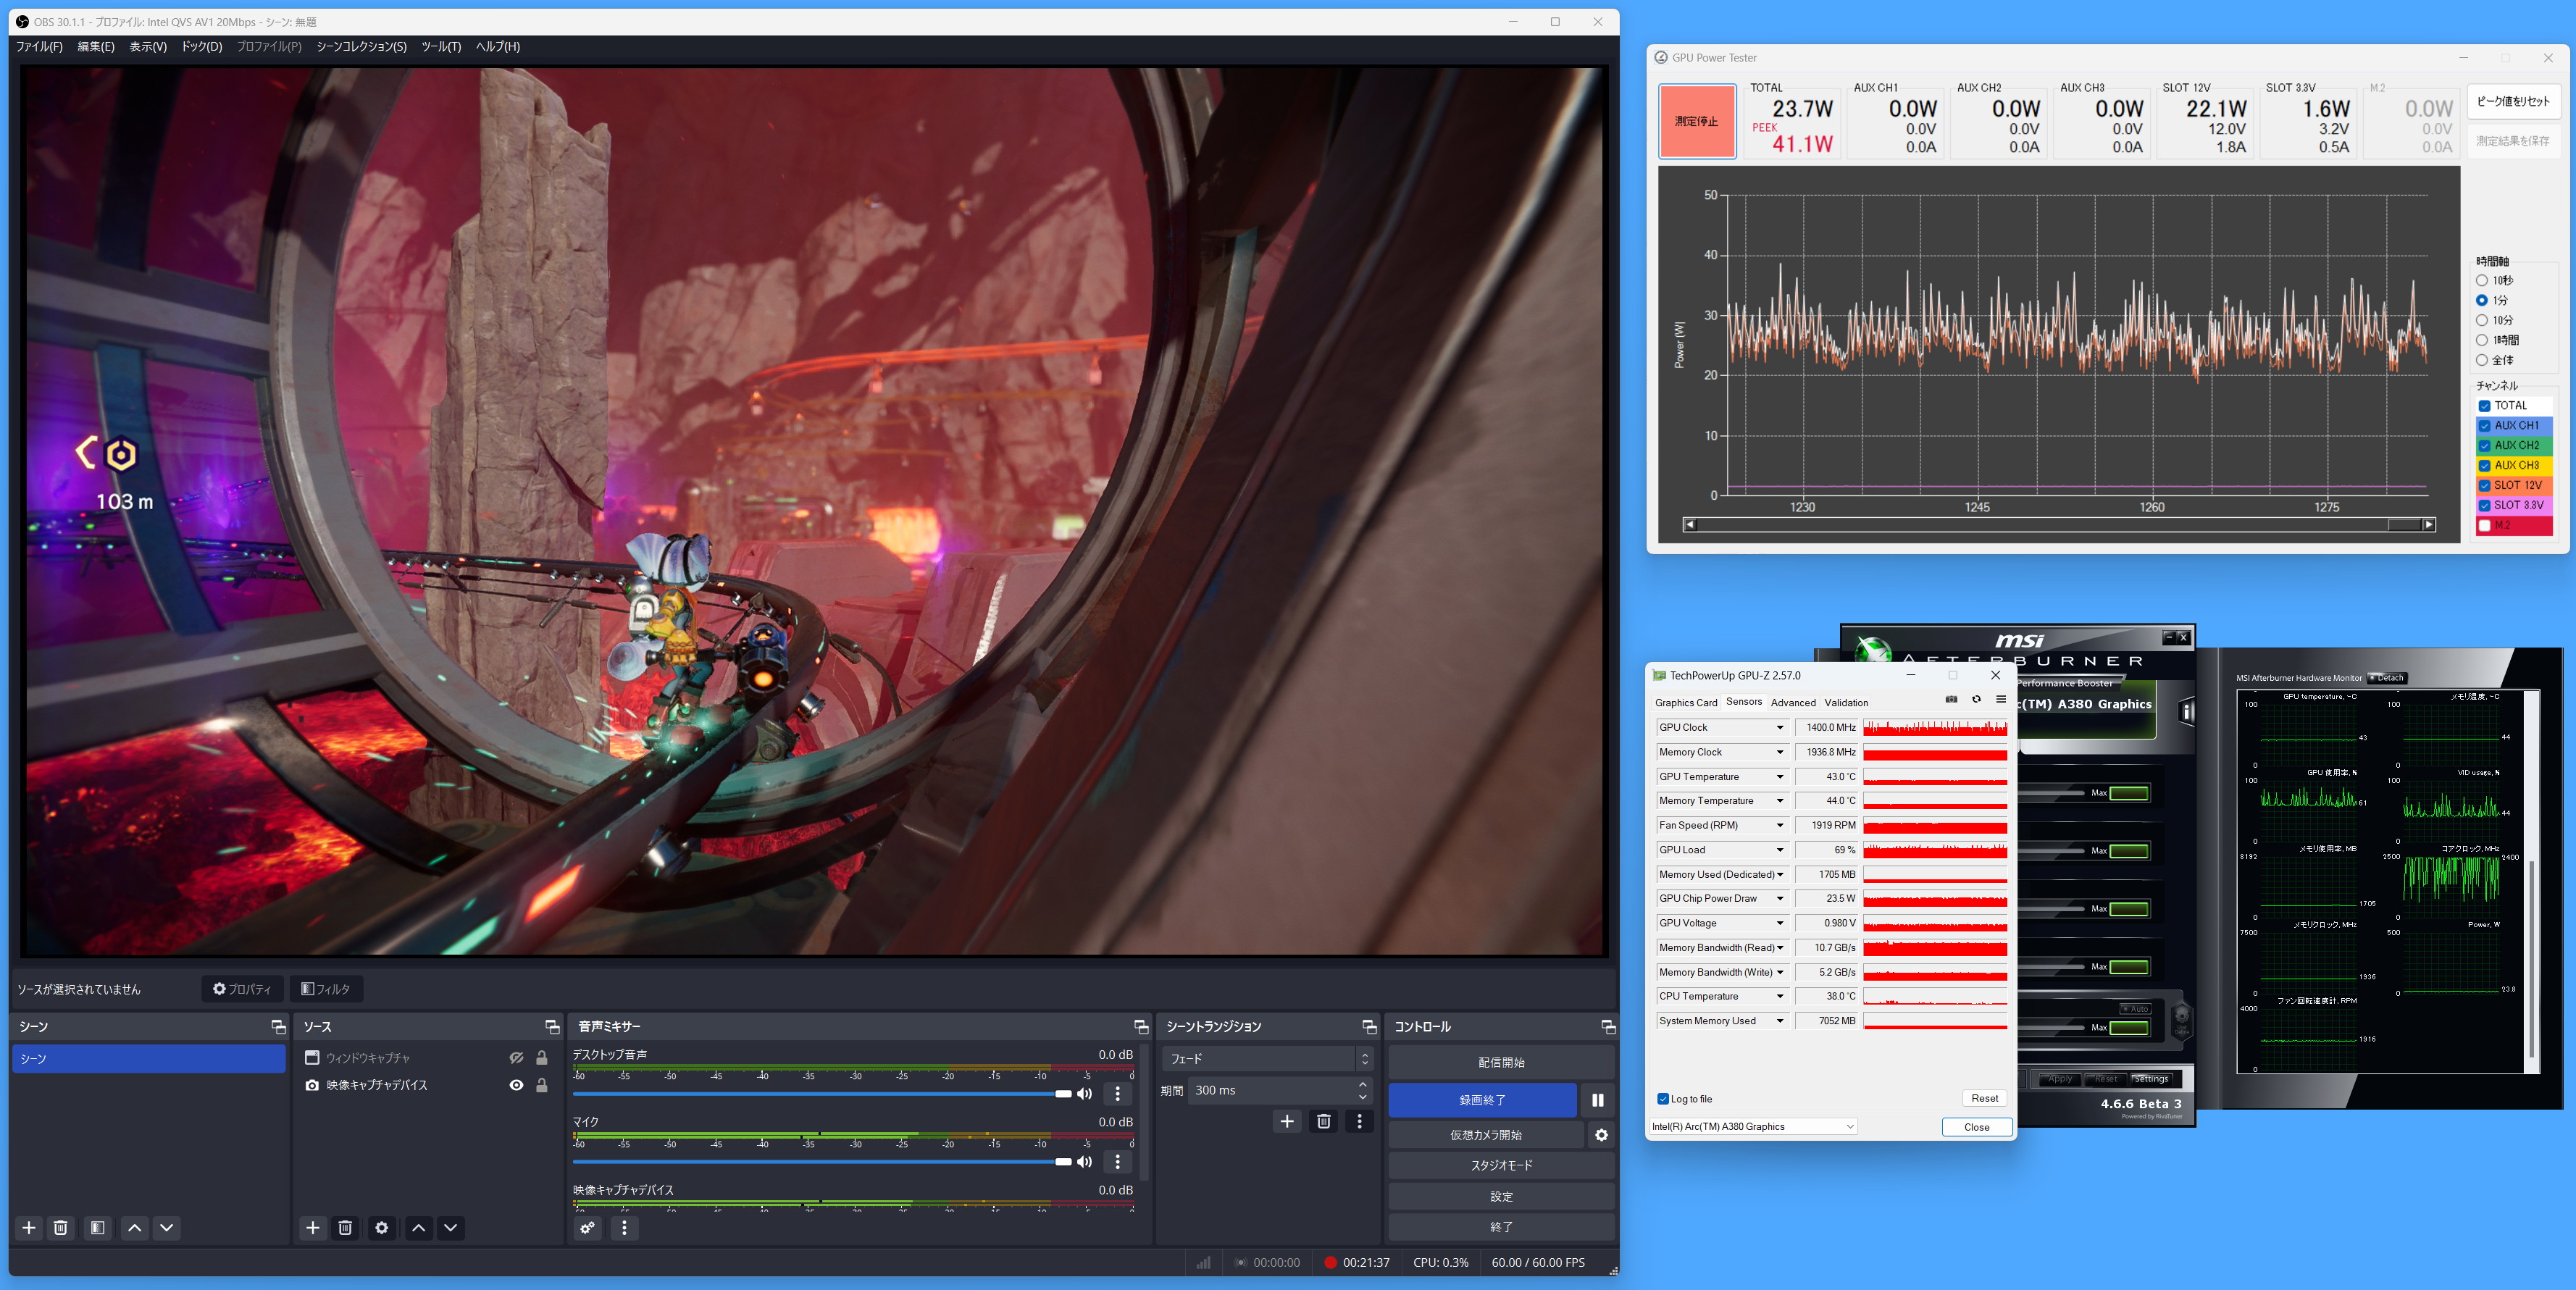Viewport: 2576px width, 1290px height.
Task: Open the 編集(E) menu in OBS
Action: coord(96,47)
